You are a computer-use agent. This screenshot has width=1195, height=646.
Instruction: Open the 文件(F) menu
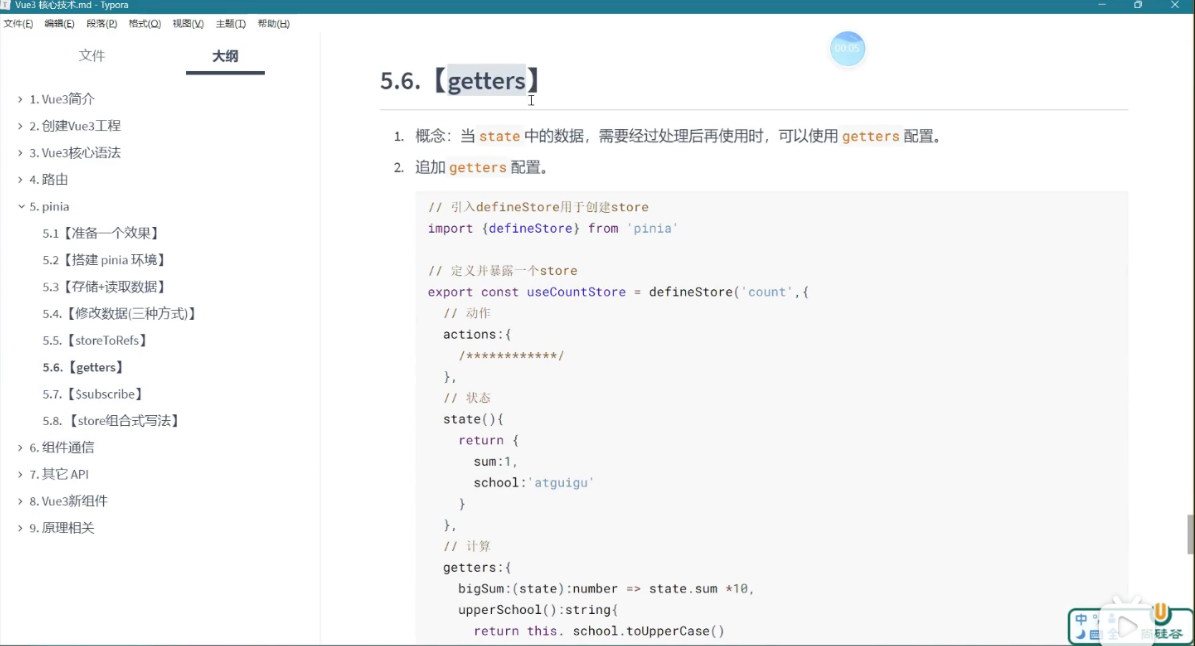(x=18, y=24)
